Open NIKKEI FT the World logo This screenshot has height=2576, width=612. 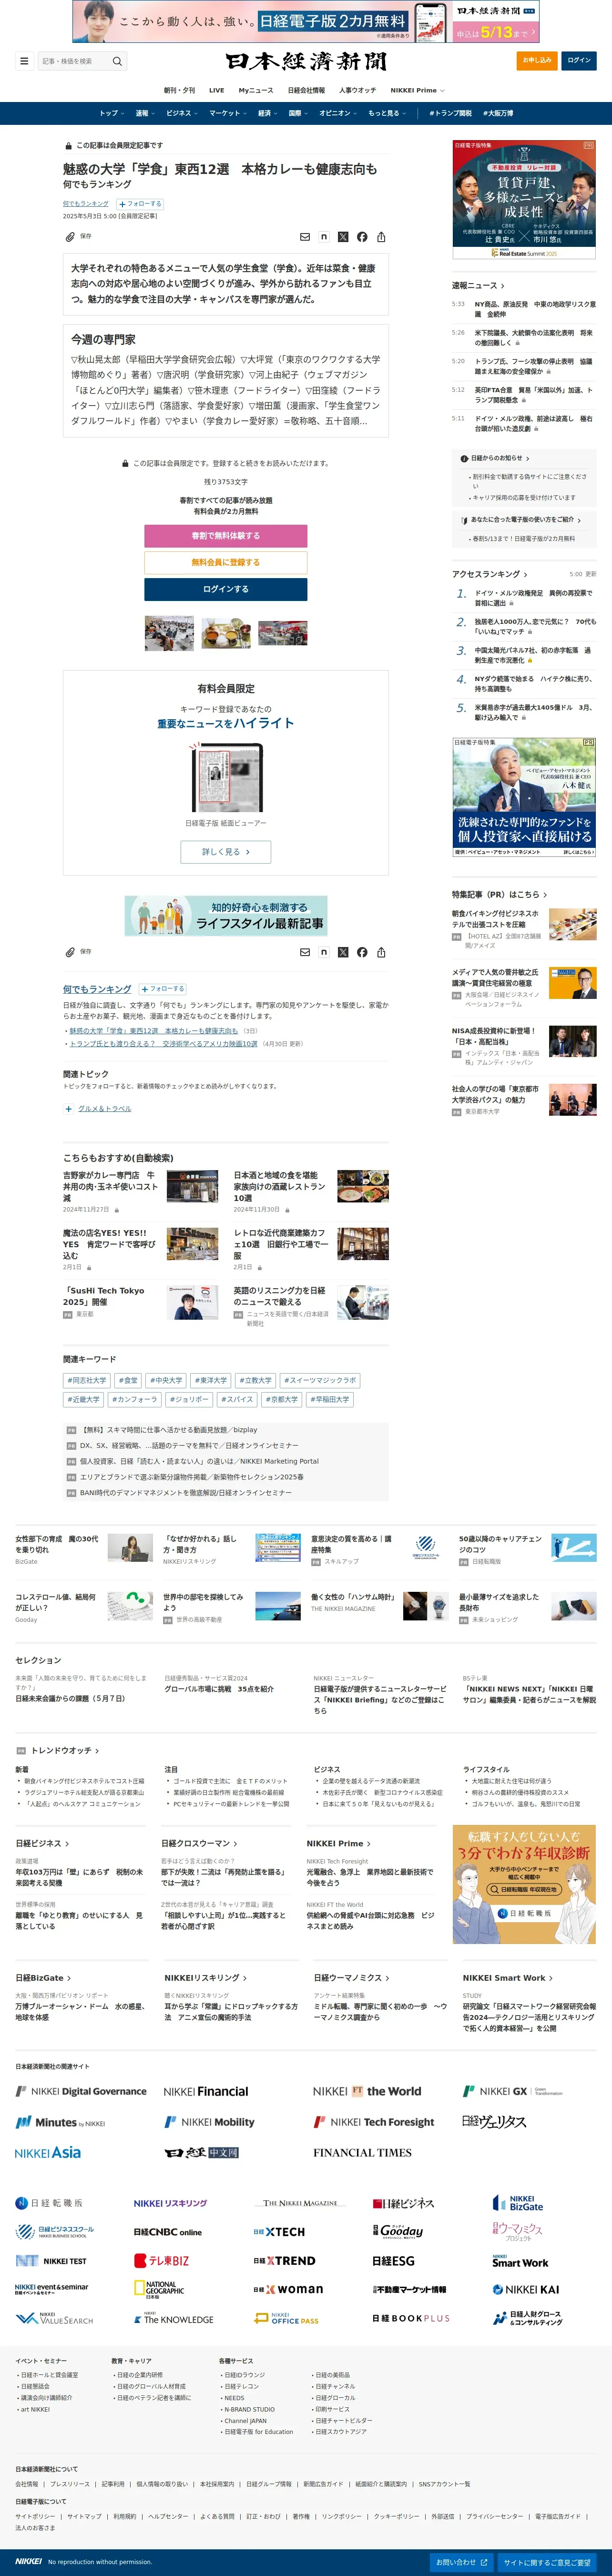[x=367, y=2091]
